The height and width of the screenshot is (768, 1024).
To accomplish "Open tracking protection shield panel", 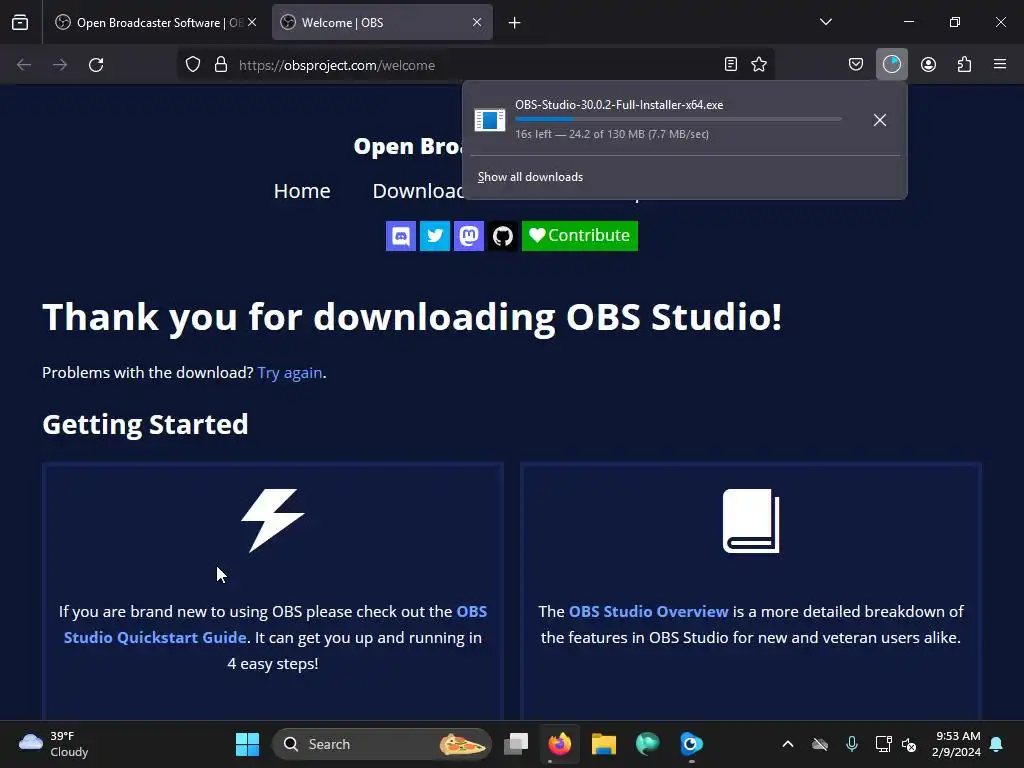I will (193, 65).
